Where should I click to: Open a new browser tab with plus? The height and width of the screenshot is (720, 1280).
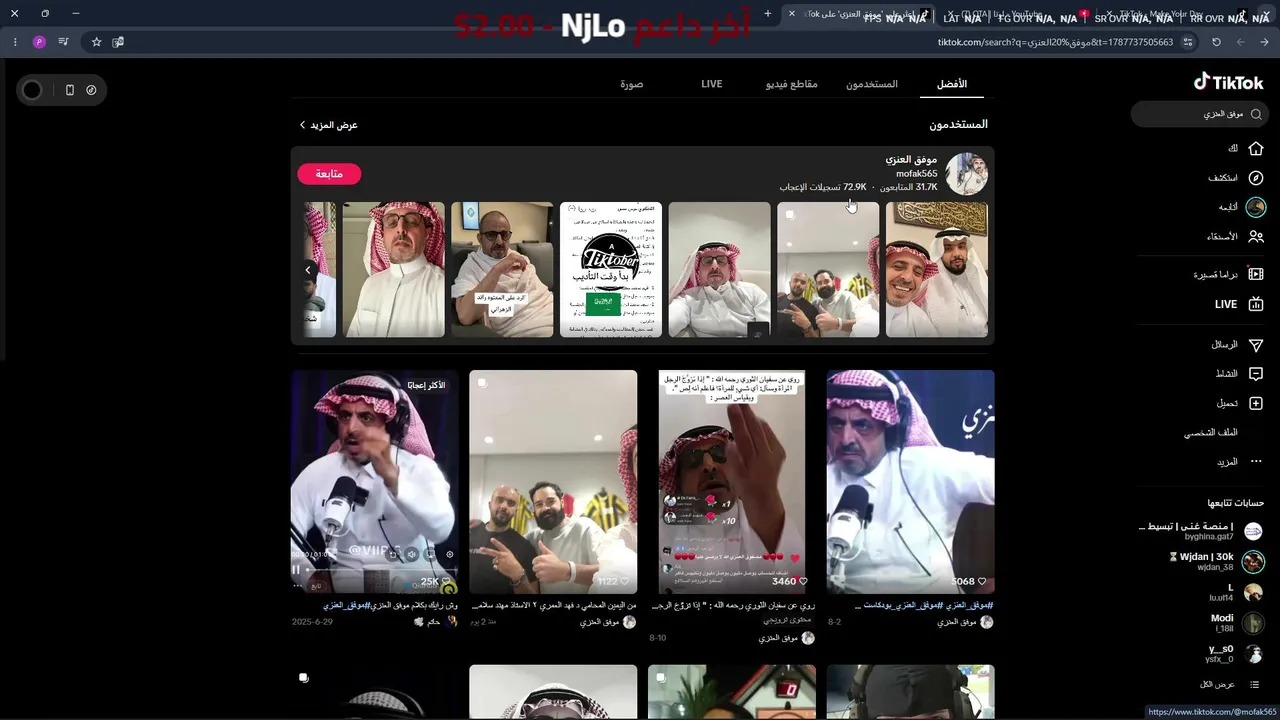[767, 14]
